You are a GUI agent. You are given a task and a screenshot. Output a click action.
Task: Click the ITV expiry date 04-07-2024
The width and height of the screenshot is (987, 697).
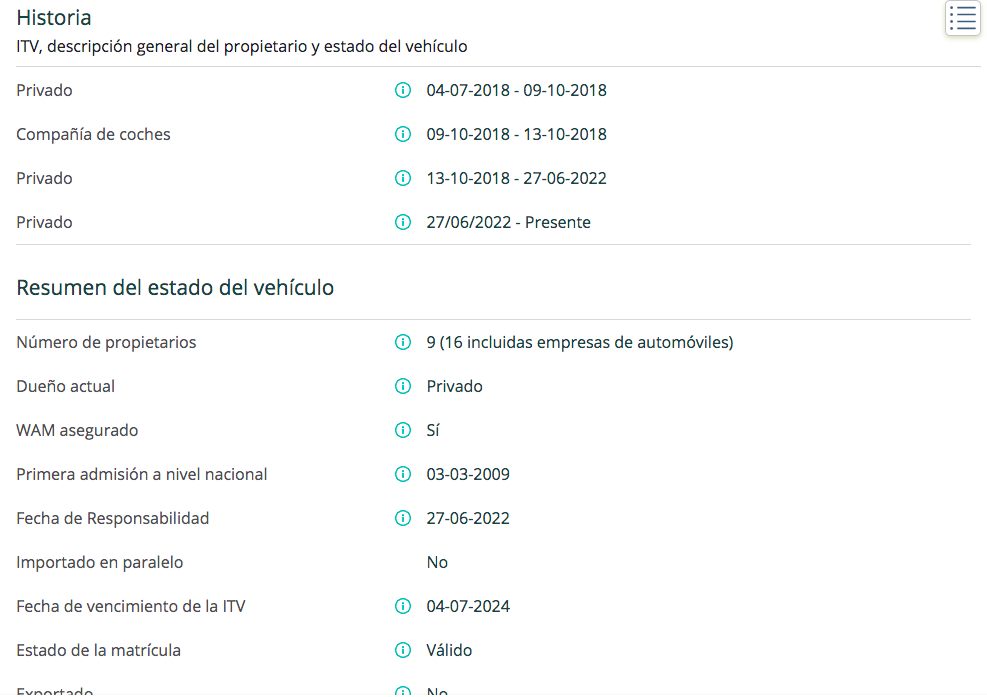tap(468, 606)
